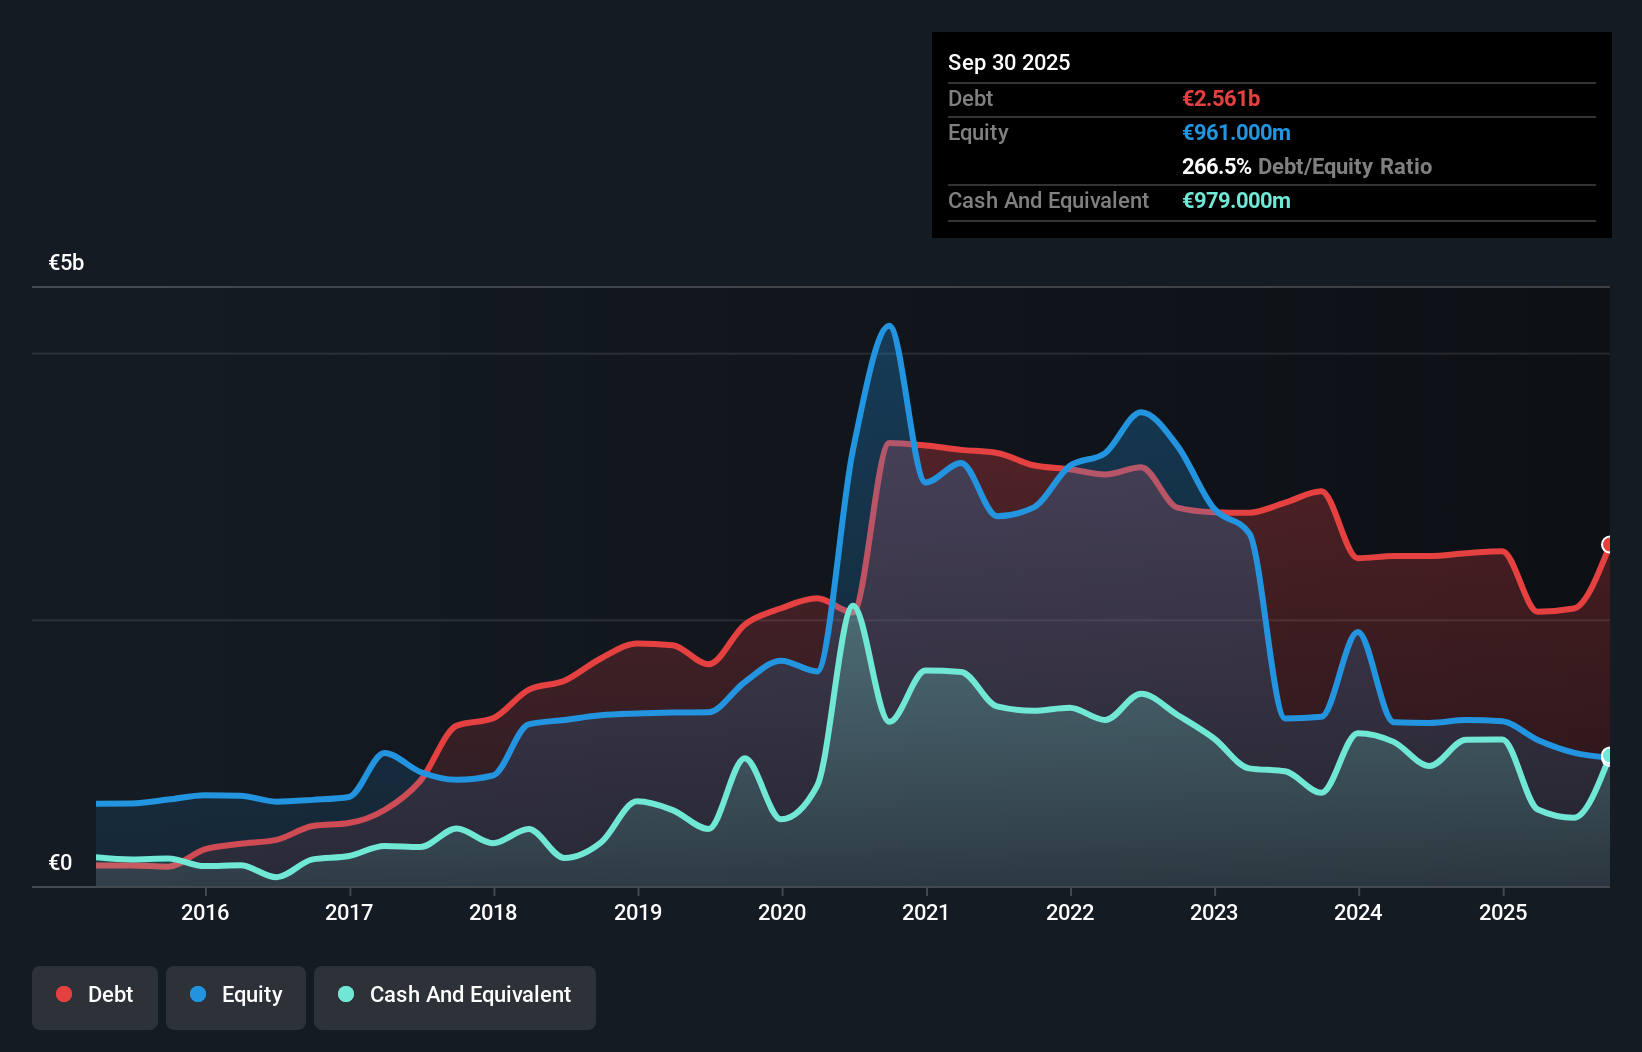Click the blue Equity peak in late 2020

pos(888,327)
